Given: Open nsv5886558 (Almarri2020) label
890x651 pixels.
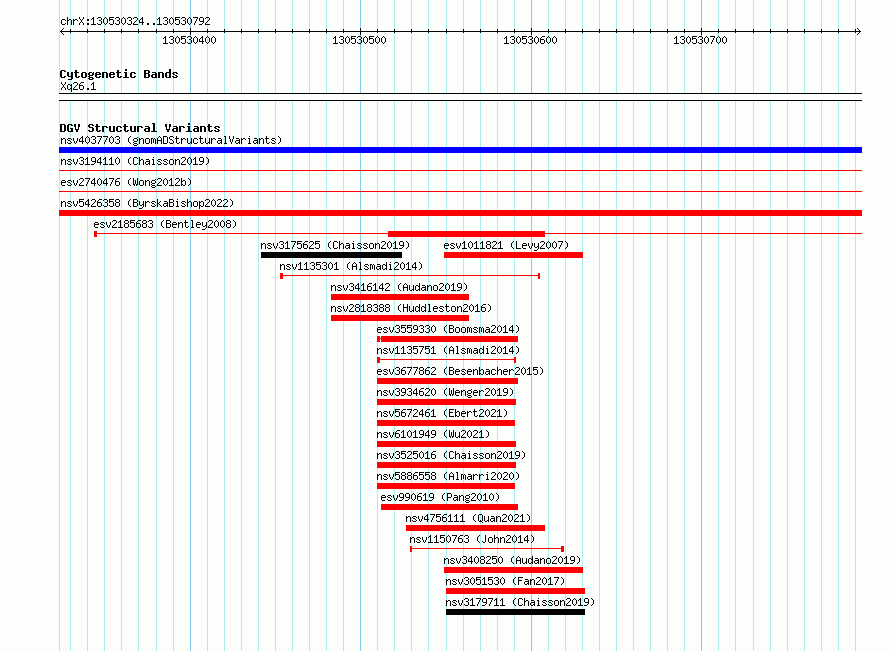Looking at the screenshot, I should tap(448, 476).
